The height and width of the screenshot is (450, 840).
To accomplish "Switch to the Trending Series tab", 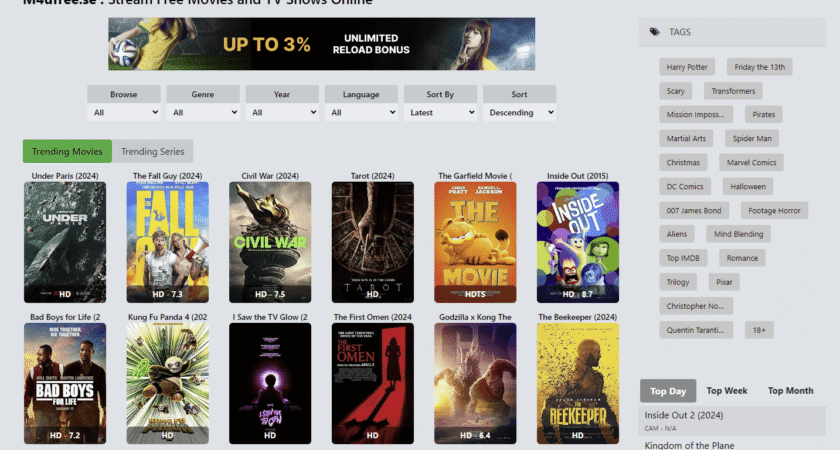I will point(153,152).
